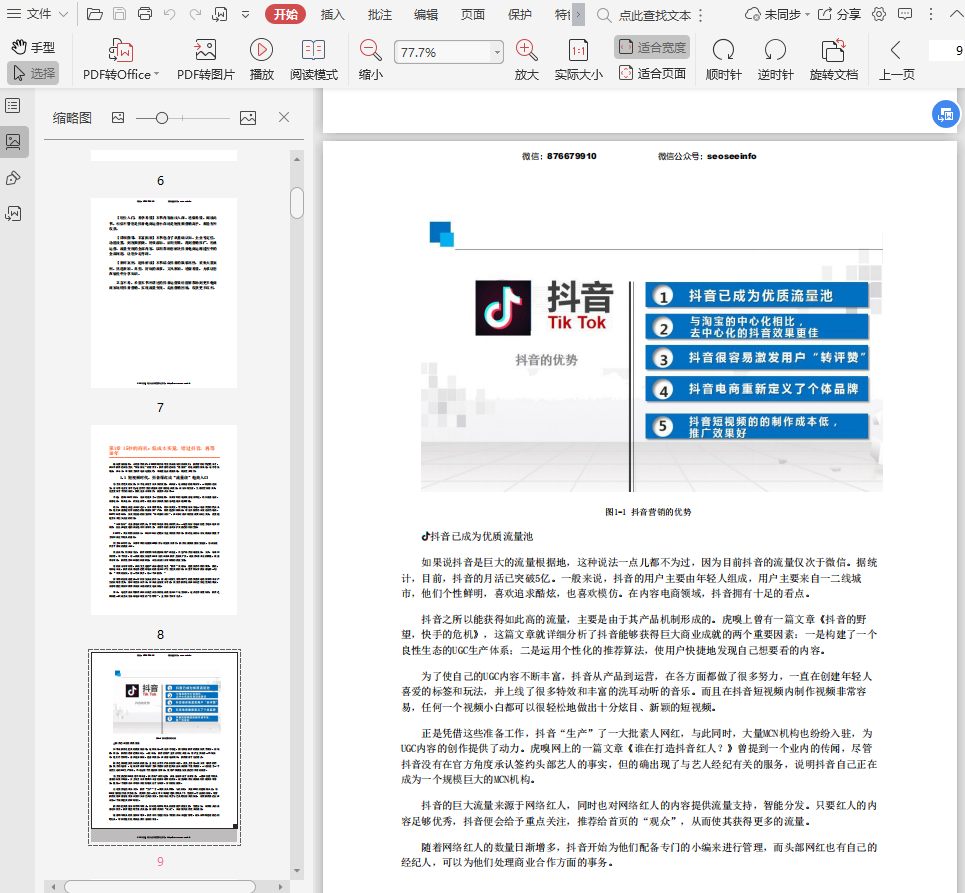965x893 pixels.
Task: Click thumbnail panel scroll down arrow
Action: click(x=297, y=871)
